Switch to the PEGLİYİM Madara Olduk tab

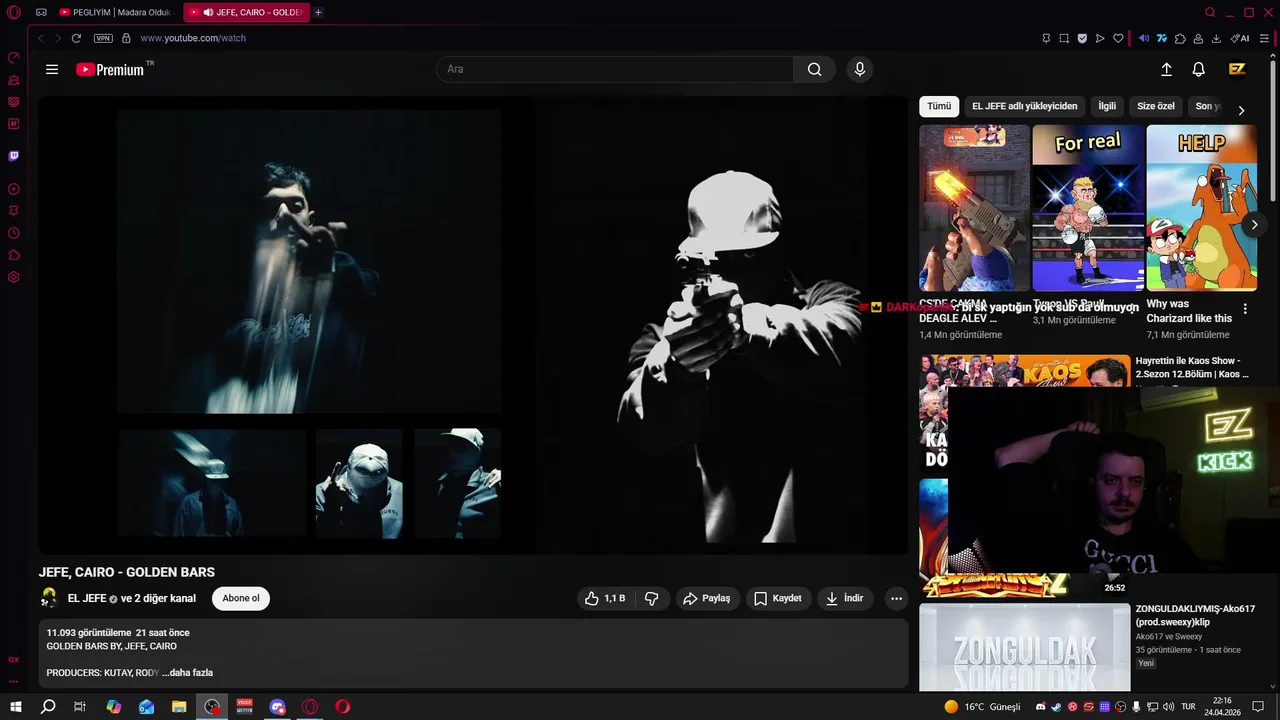116,12
